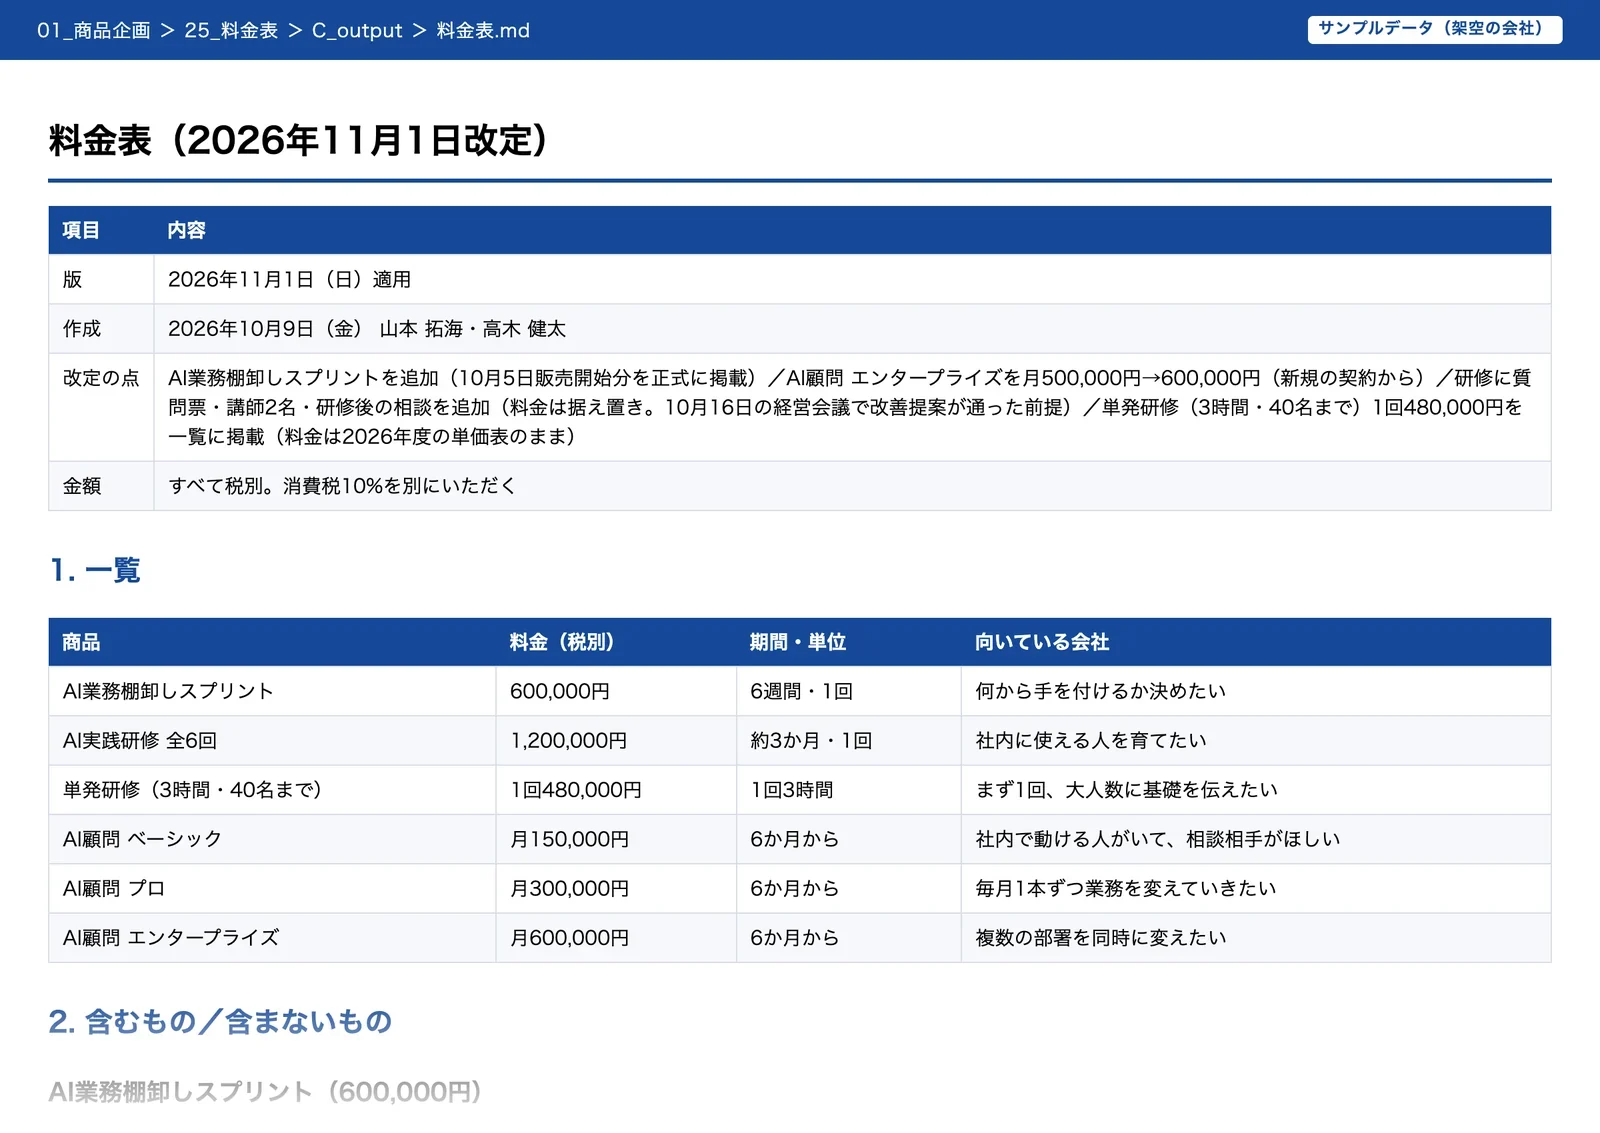Image resolution: width=1600 pixels, height=1133 pixels.
Task: Open the 01_商品企画 breadcrumb folder
Action: click(x=94, y=30)
